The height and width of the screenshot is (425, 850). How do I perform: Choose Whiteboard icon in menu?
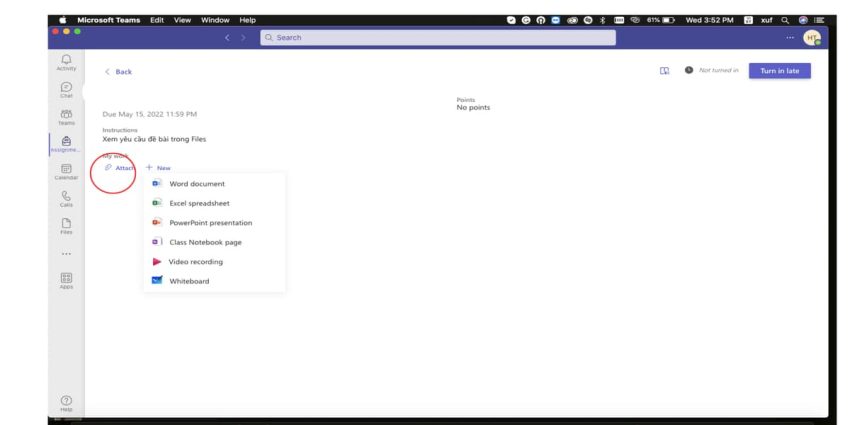(157, 281)
